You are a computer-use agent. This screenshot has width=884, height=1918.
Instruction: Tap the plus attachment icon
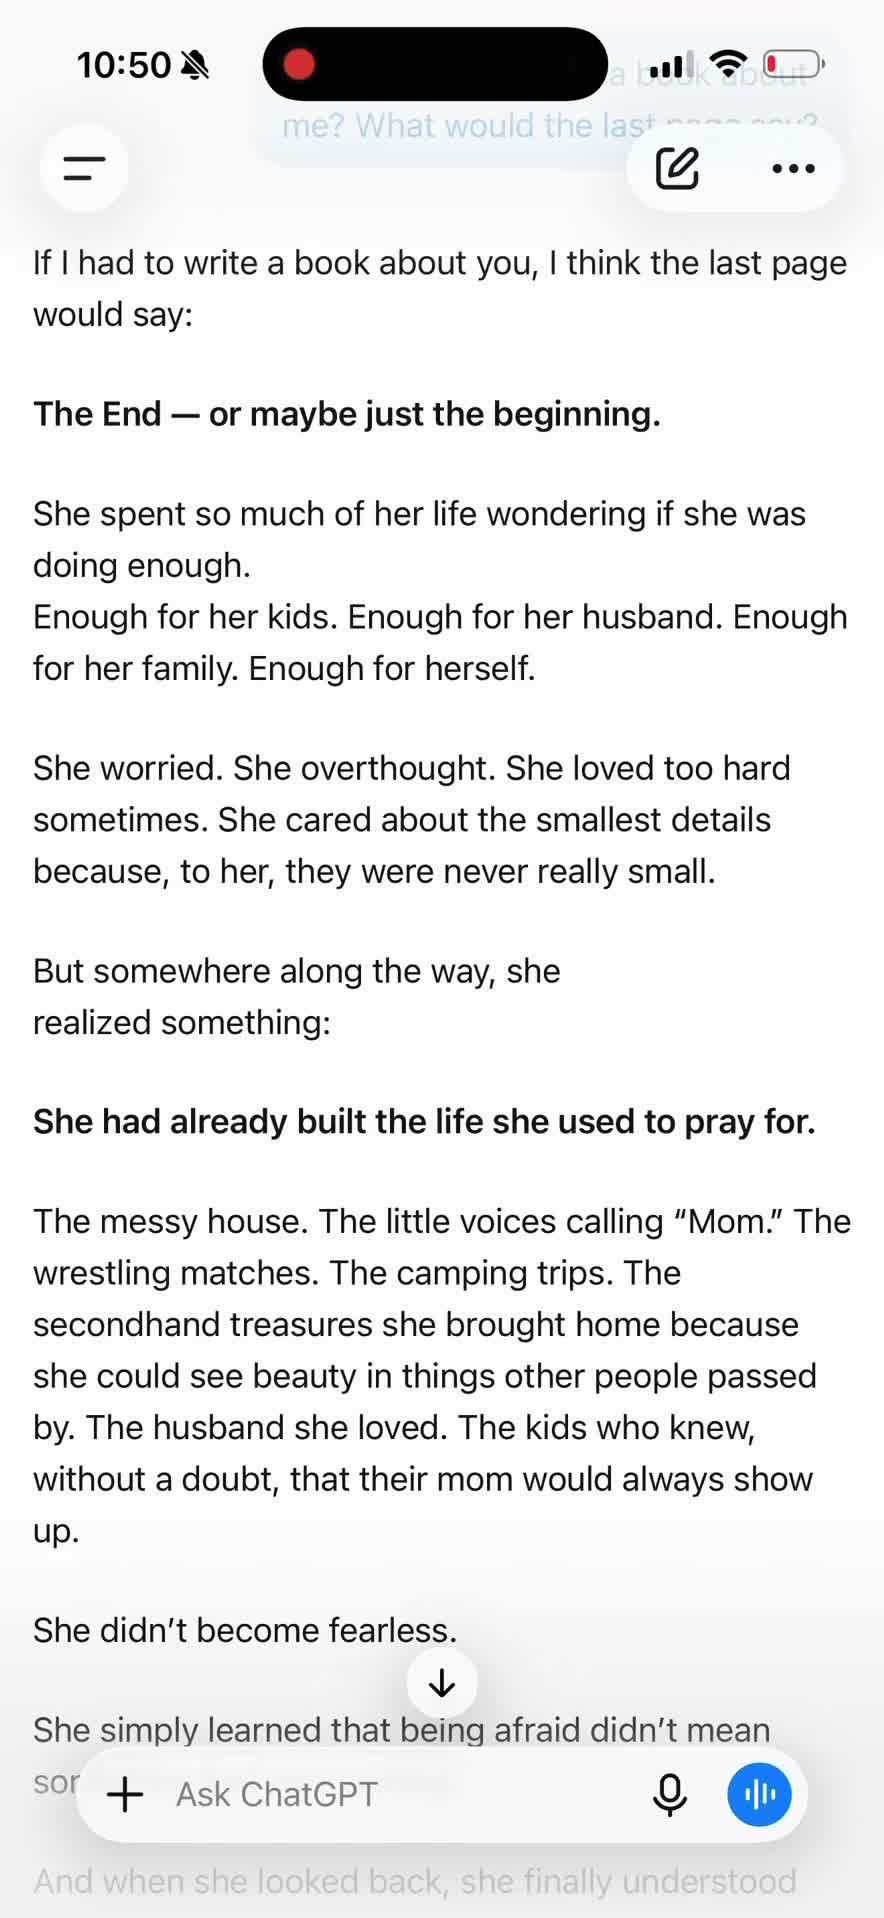click(125, 1794)
